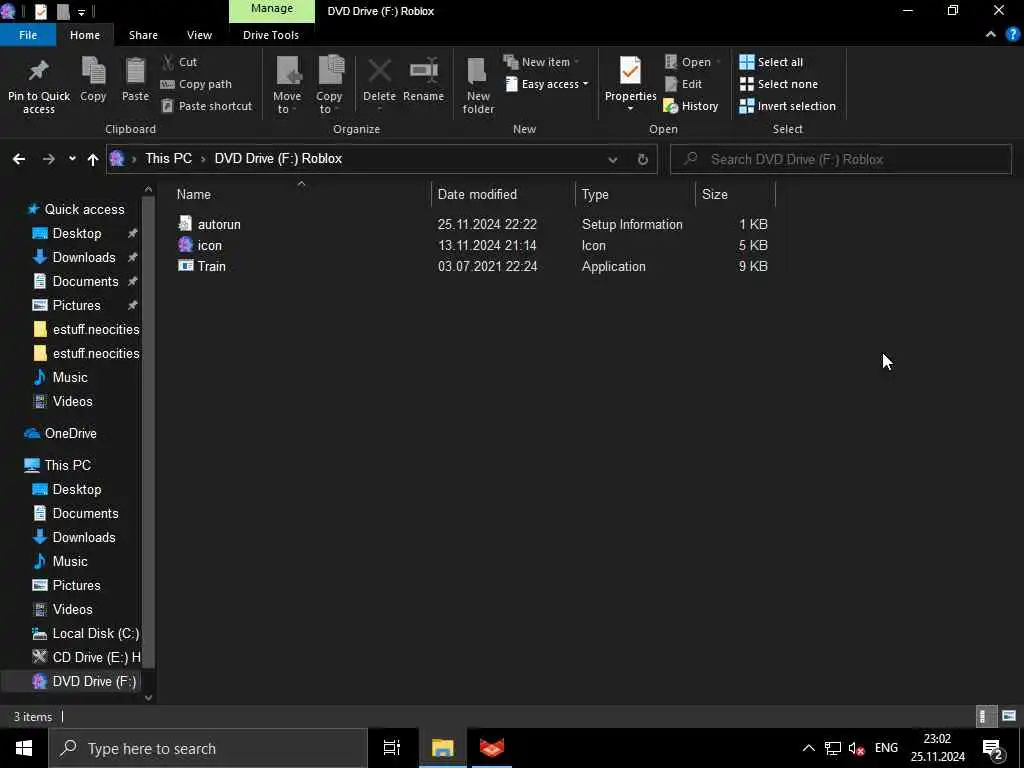1024x768 pixels.
Task: Refresh the DVD Drive folder view
Action: click(x=643, y=159)
